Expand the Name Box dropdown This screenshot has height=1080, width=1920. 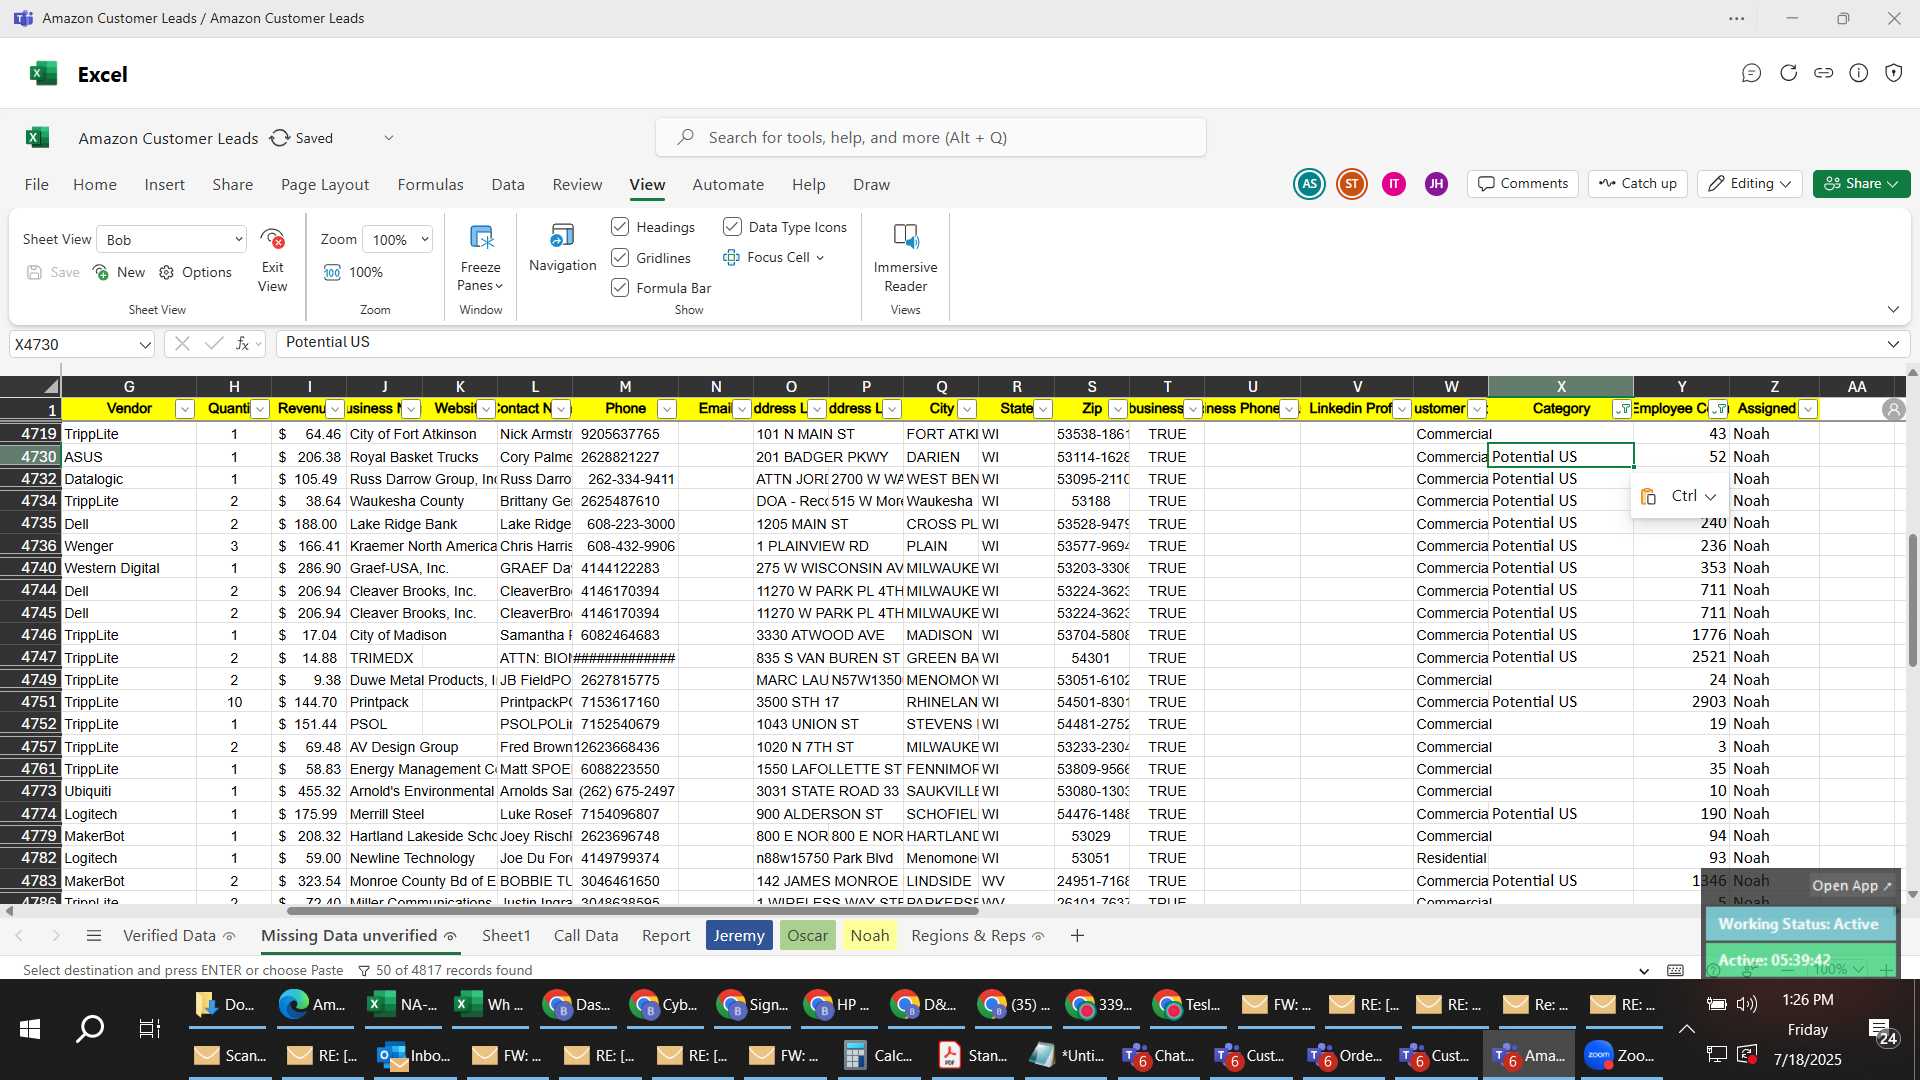point(145,344)
